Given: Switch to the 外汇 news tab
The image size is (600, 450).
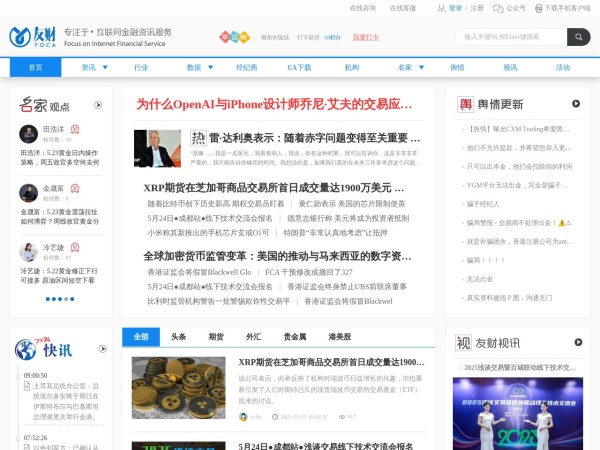Looking at the screenshot, I should (253, 337).
